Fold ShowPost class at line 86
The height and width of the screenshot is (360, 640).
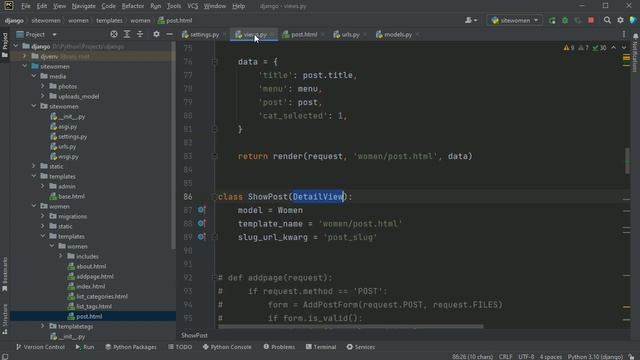point(215,197)
